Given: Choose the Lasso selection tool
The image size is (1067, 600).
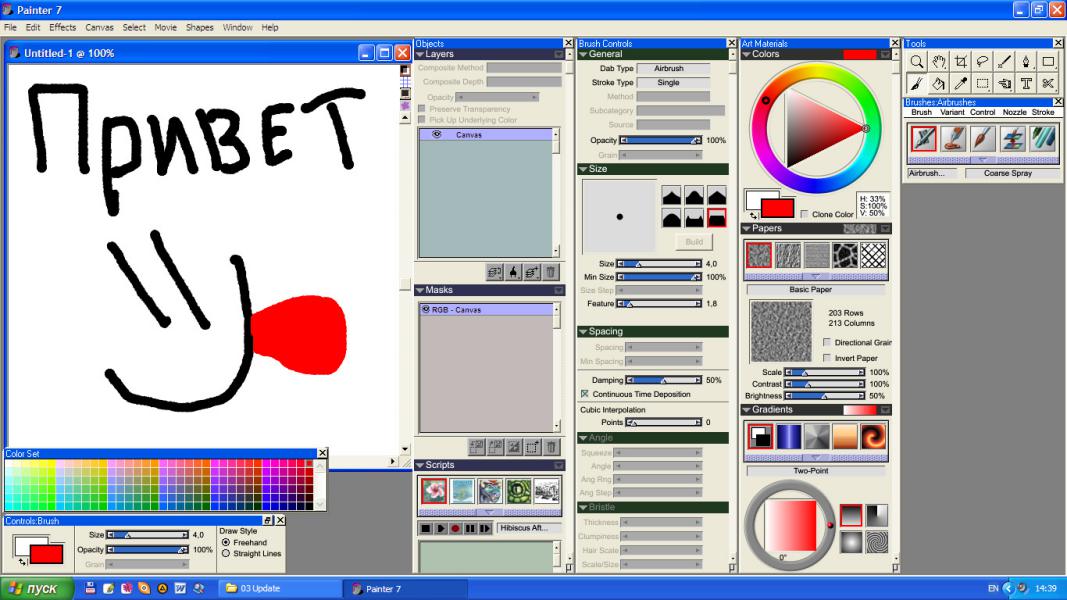Looking at the screenshot, I should pyautogui.click(x=983, y=61).
